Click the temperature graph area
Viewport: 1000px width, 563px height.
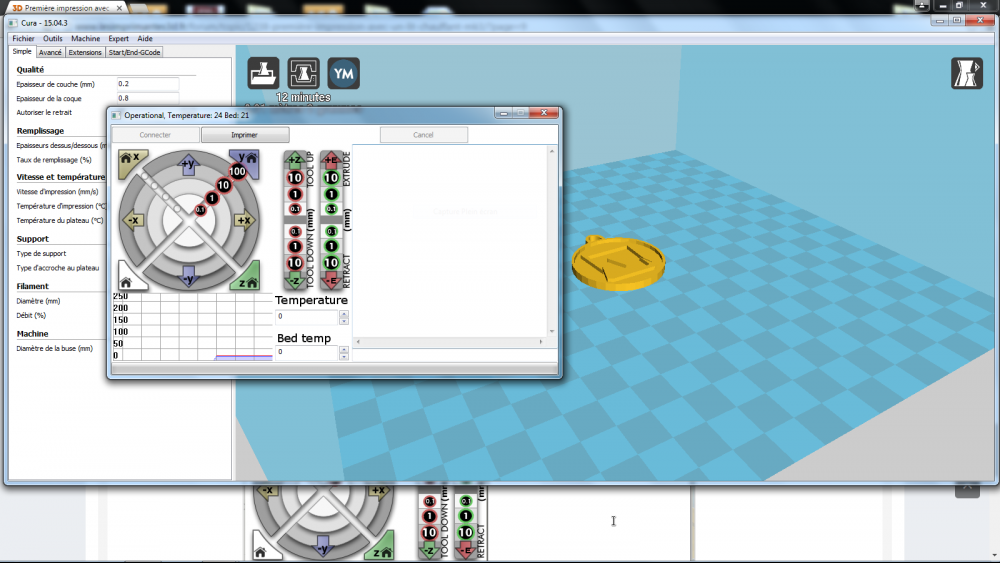(x=193, y=327)
